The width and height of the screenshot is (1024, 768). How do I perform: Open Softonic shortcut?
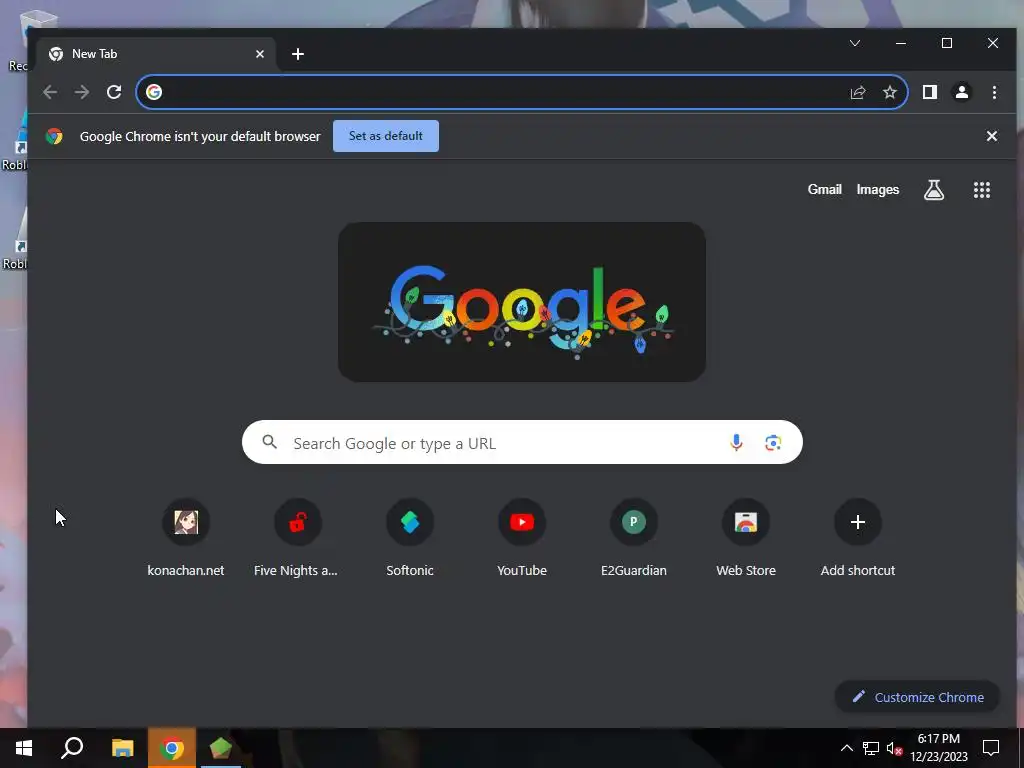click(410, 538)
